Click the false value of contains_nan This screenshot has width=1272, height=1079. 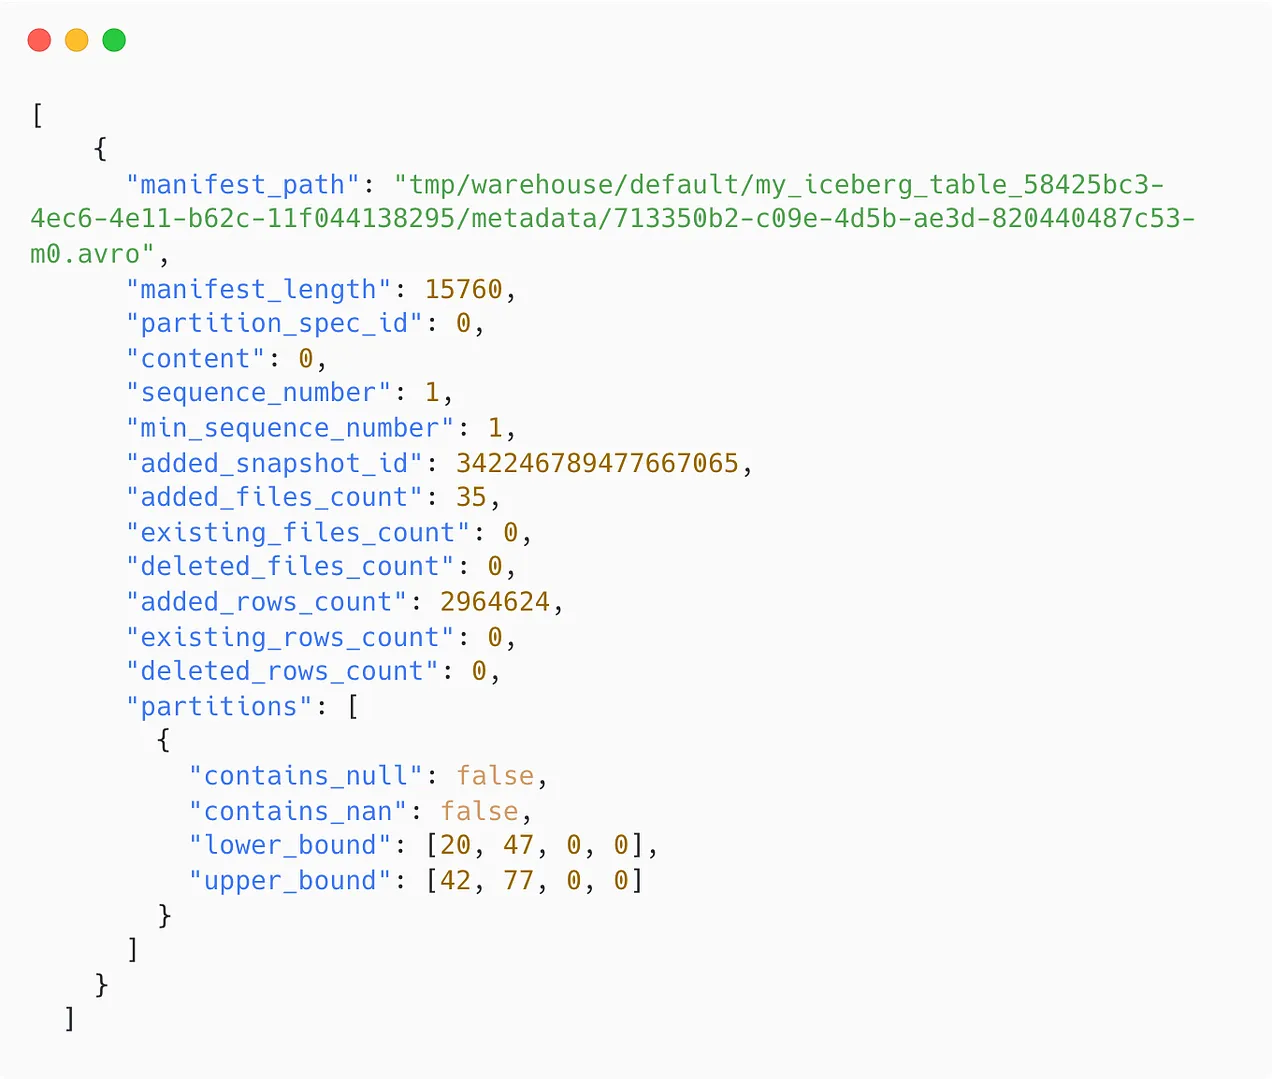coord(479,811)
